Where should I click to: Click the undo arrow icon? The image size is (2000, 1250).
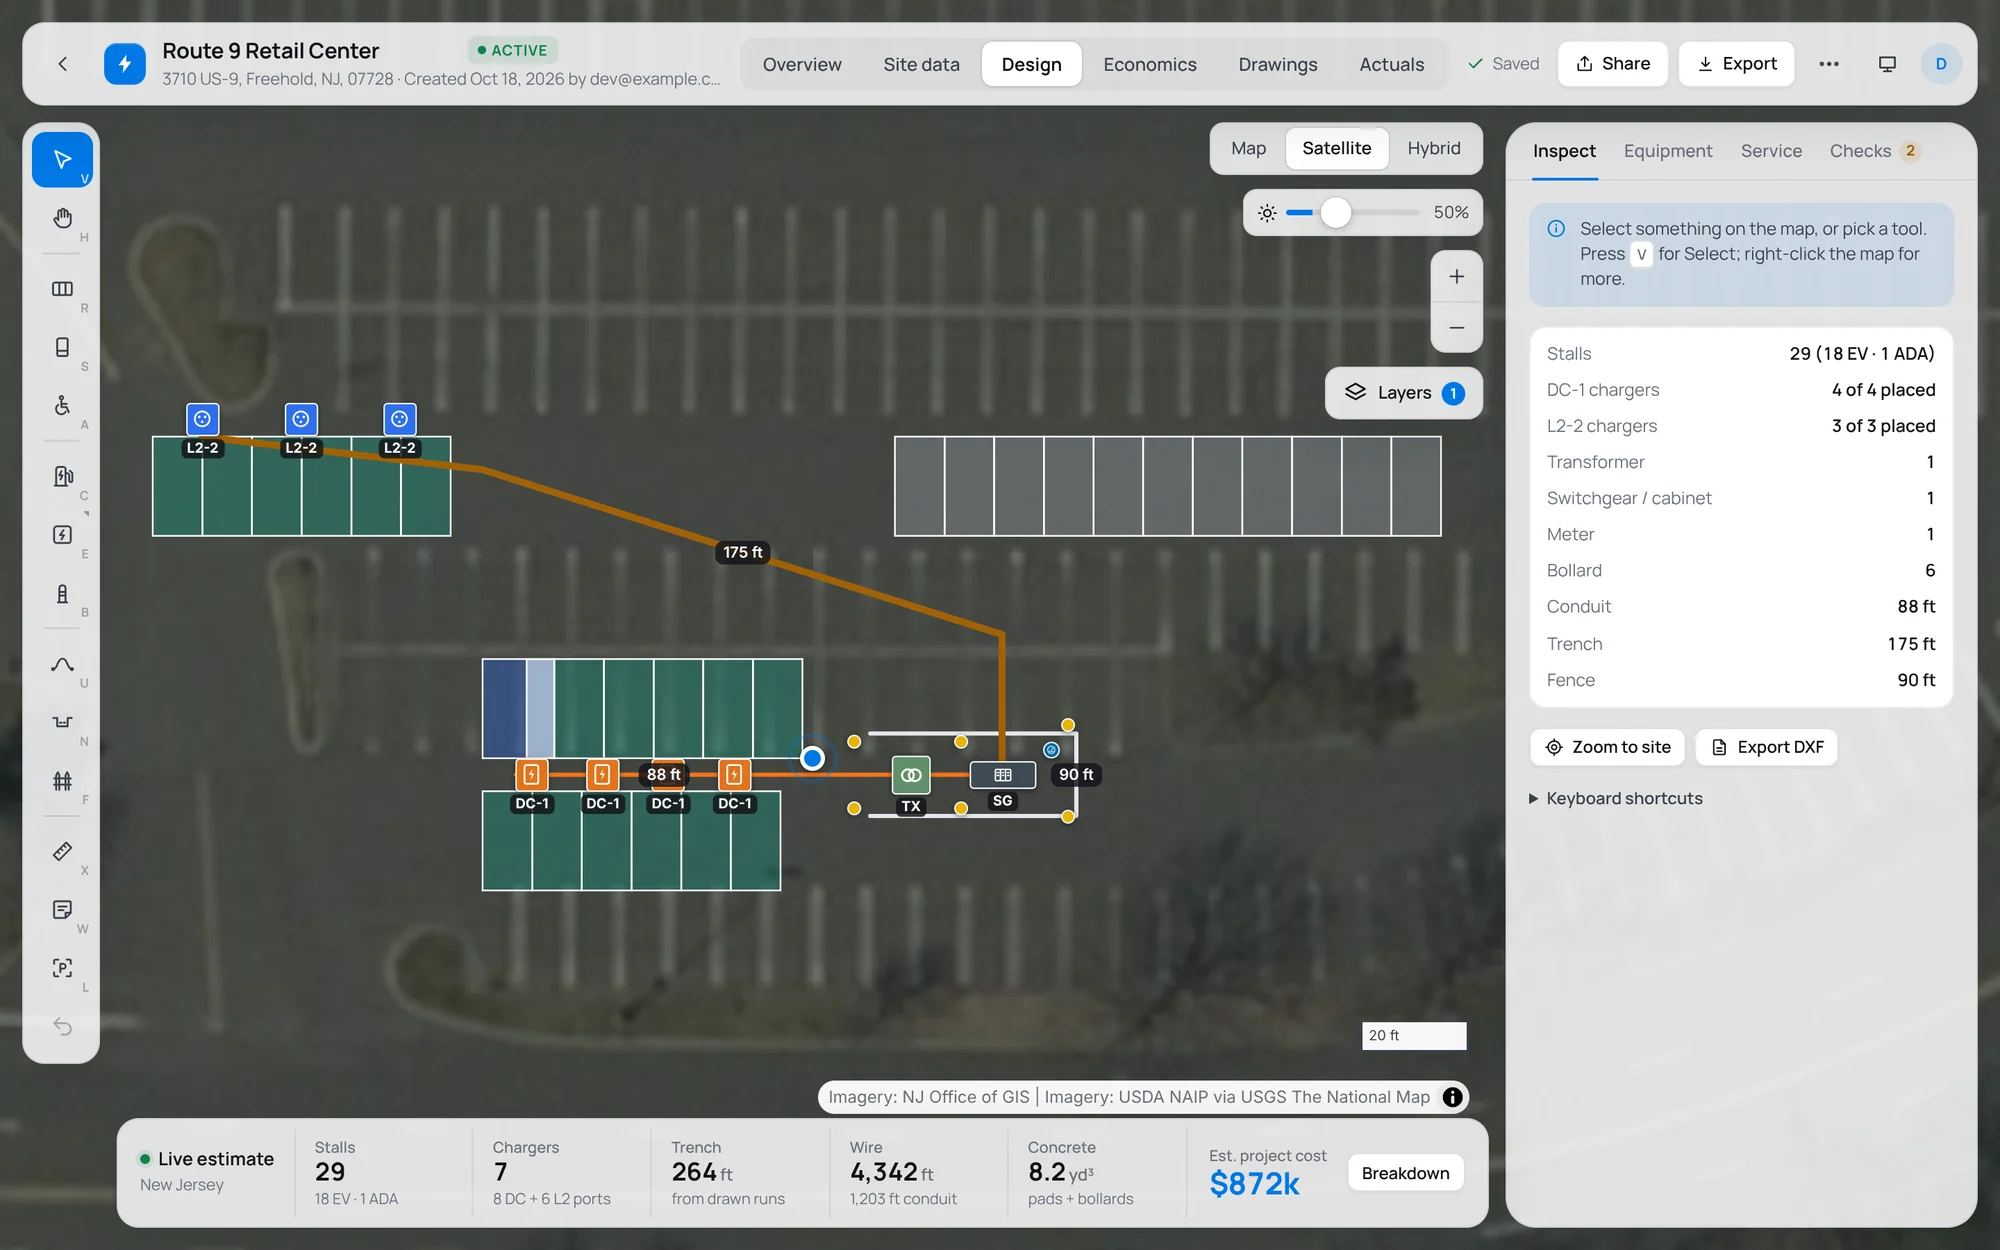62,1027
